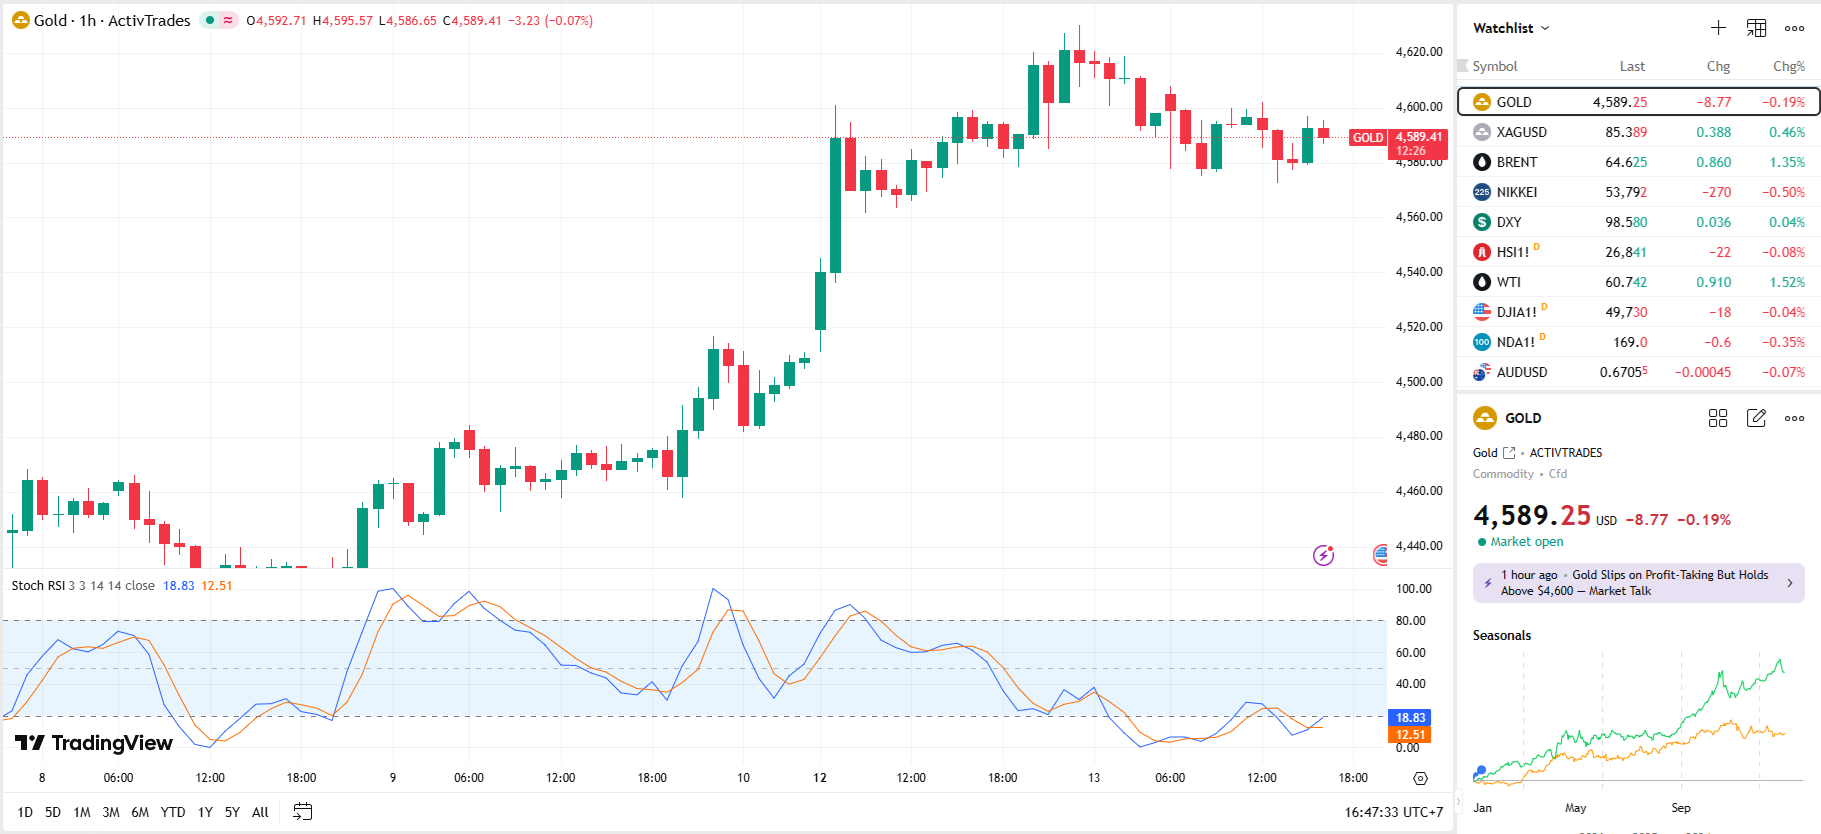The height and width of the screenshot is (834, 1821).
Task: Toggle the pink derived data indicator
Action: coord(228,20)
